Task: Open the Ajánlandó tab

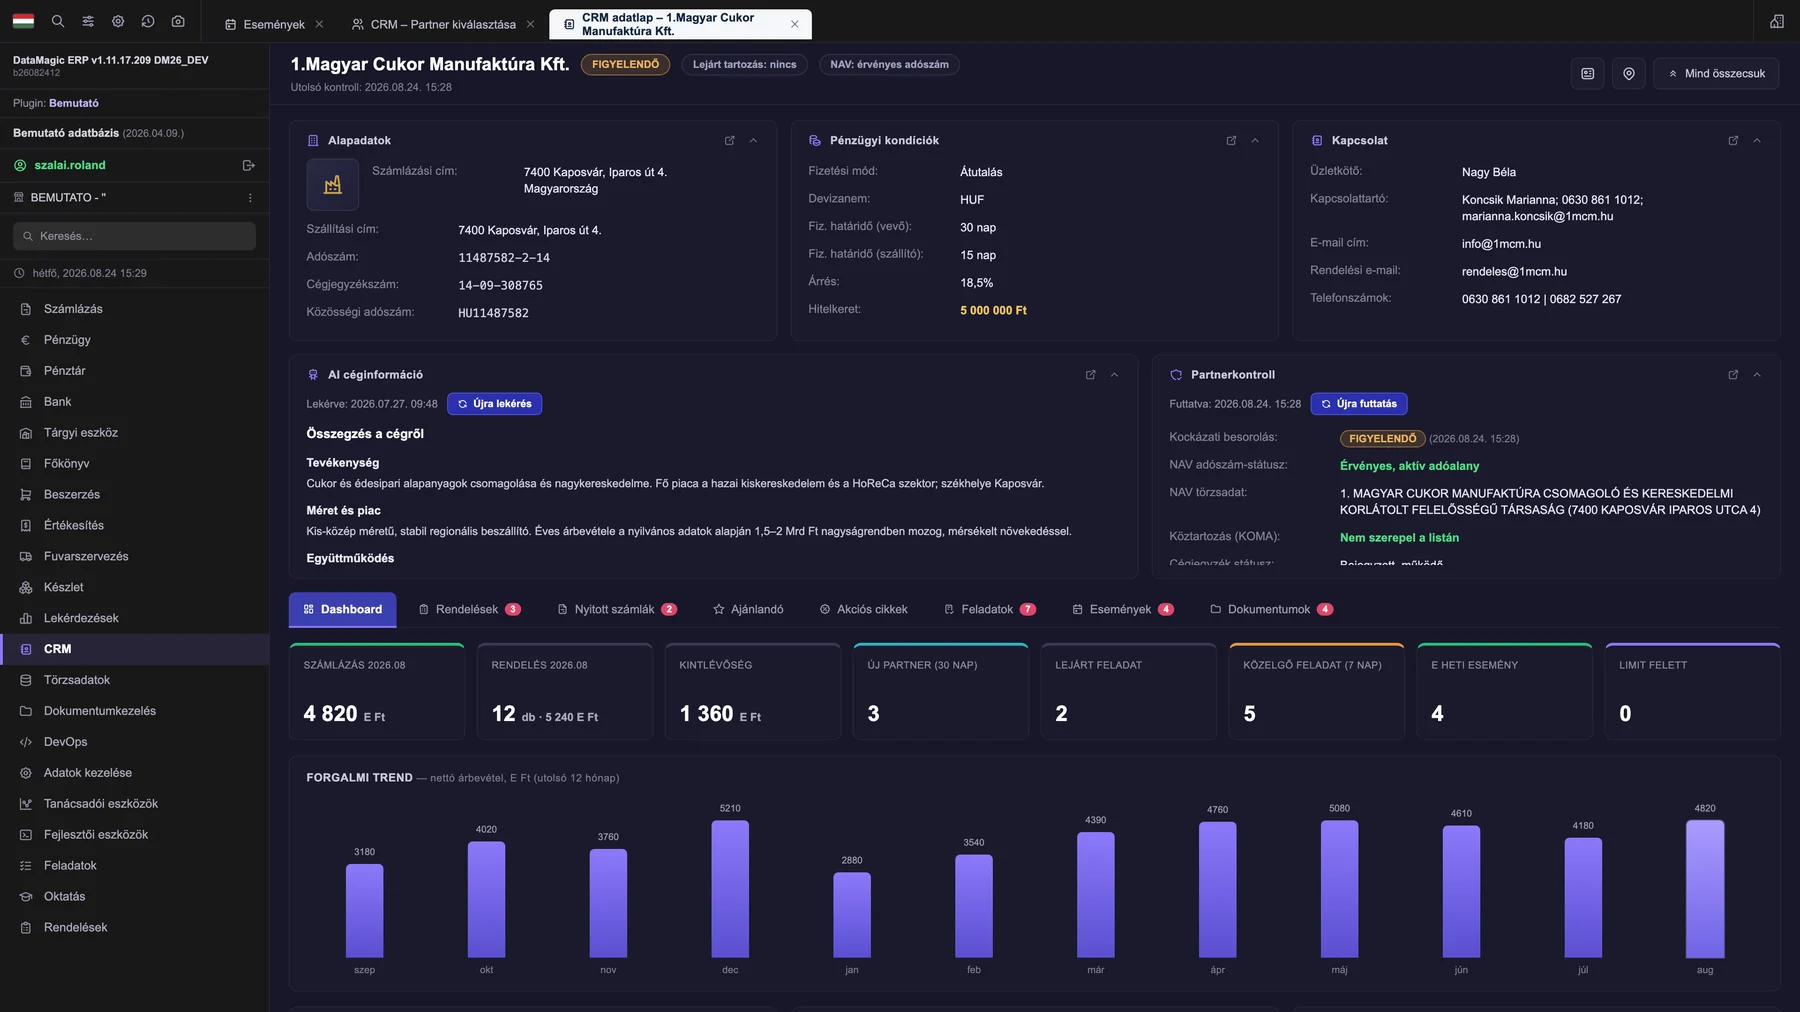Action: tap(748, 610)
